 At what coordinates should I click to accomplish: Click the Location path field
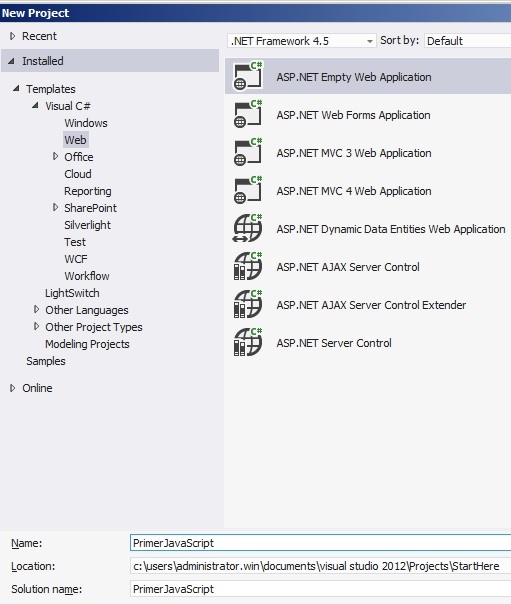(320, 566)
